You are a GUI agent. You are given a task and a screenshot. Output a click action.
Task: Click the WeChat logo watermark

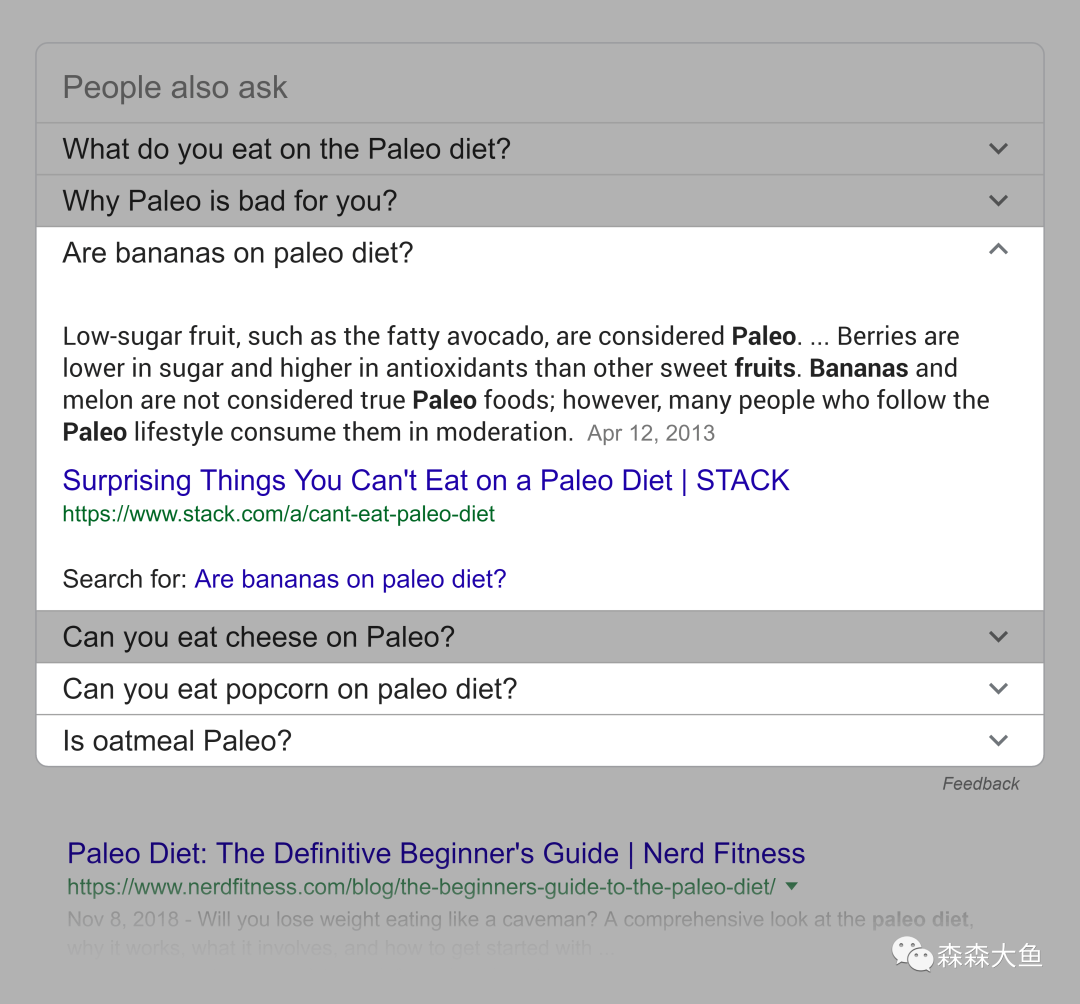(x=912, y=954)
